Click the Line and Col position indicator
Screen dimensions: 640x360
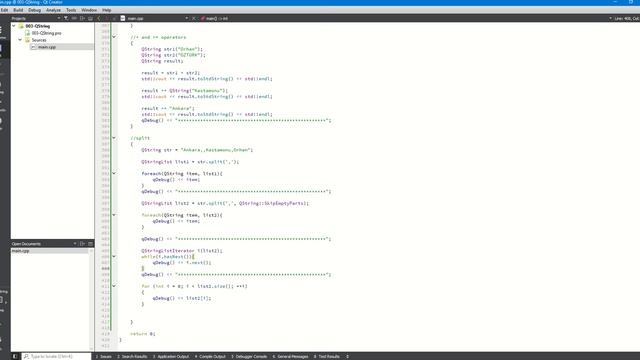coord(627,18)
